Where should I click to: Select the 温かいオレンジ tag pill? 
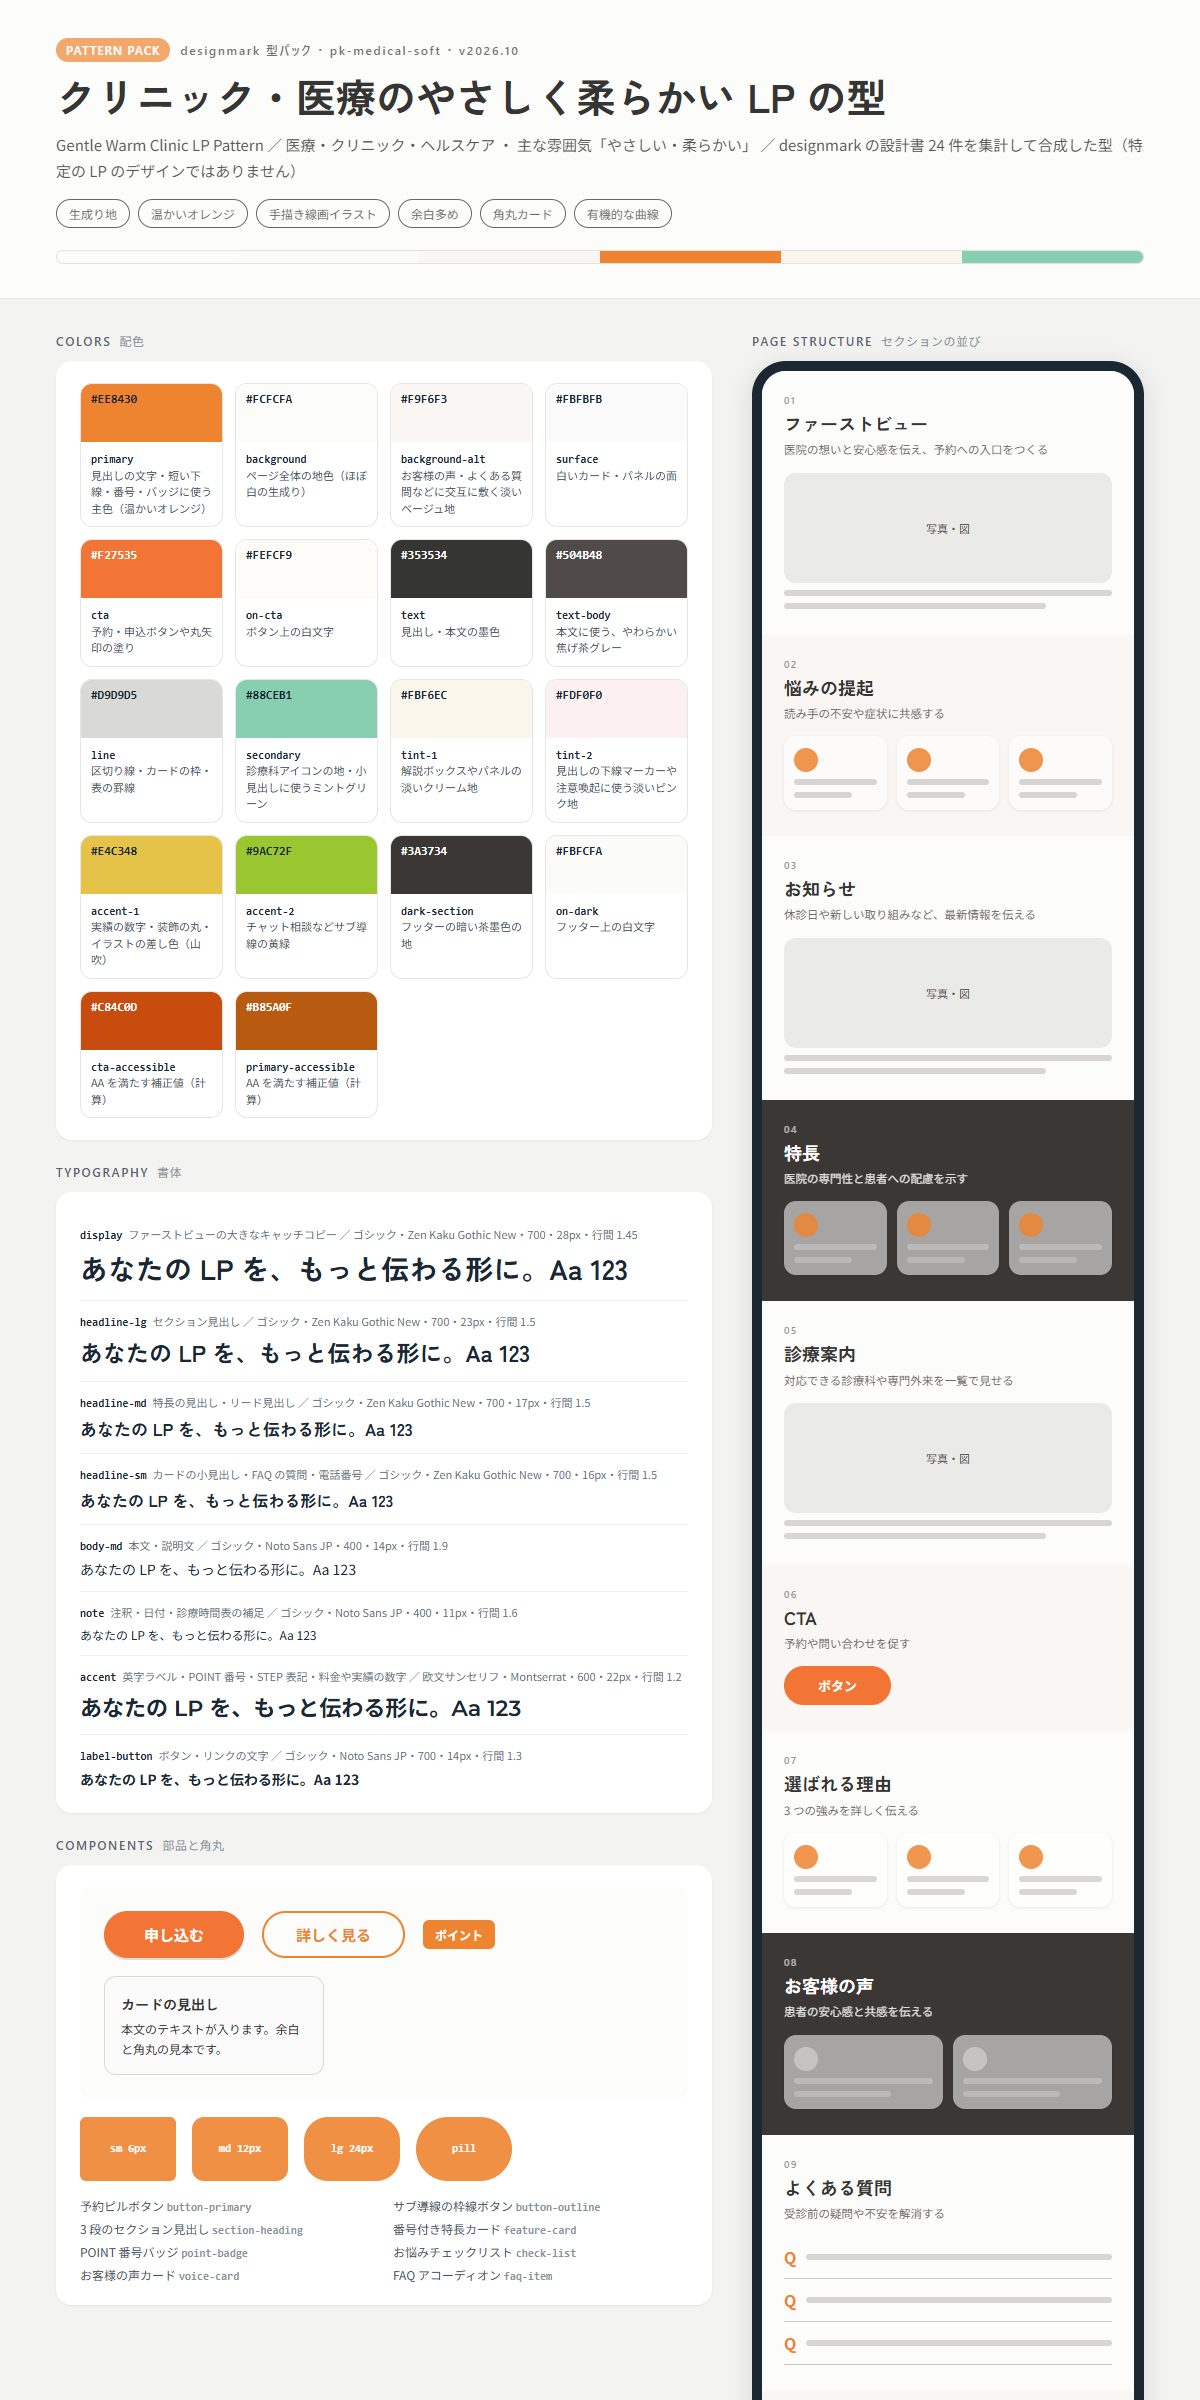point(193,214)
